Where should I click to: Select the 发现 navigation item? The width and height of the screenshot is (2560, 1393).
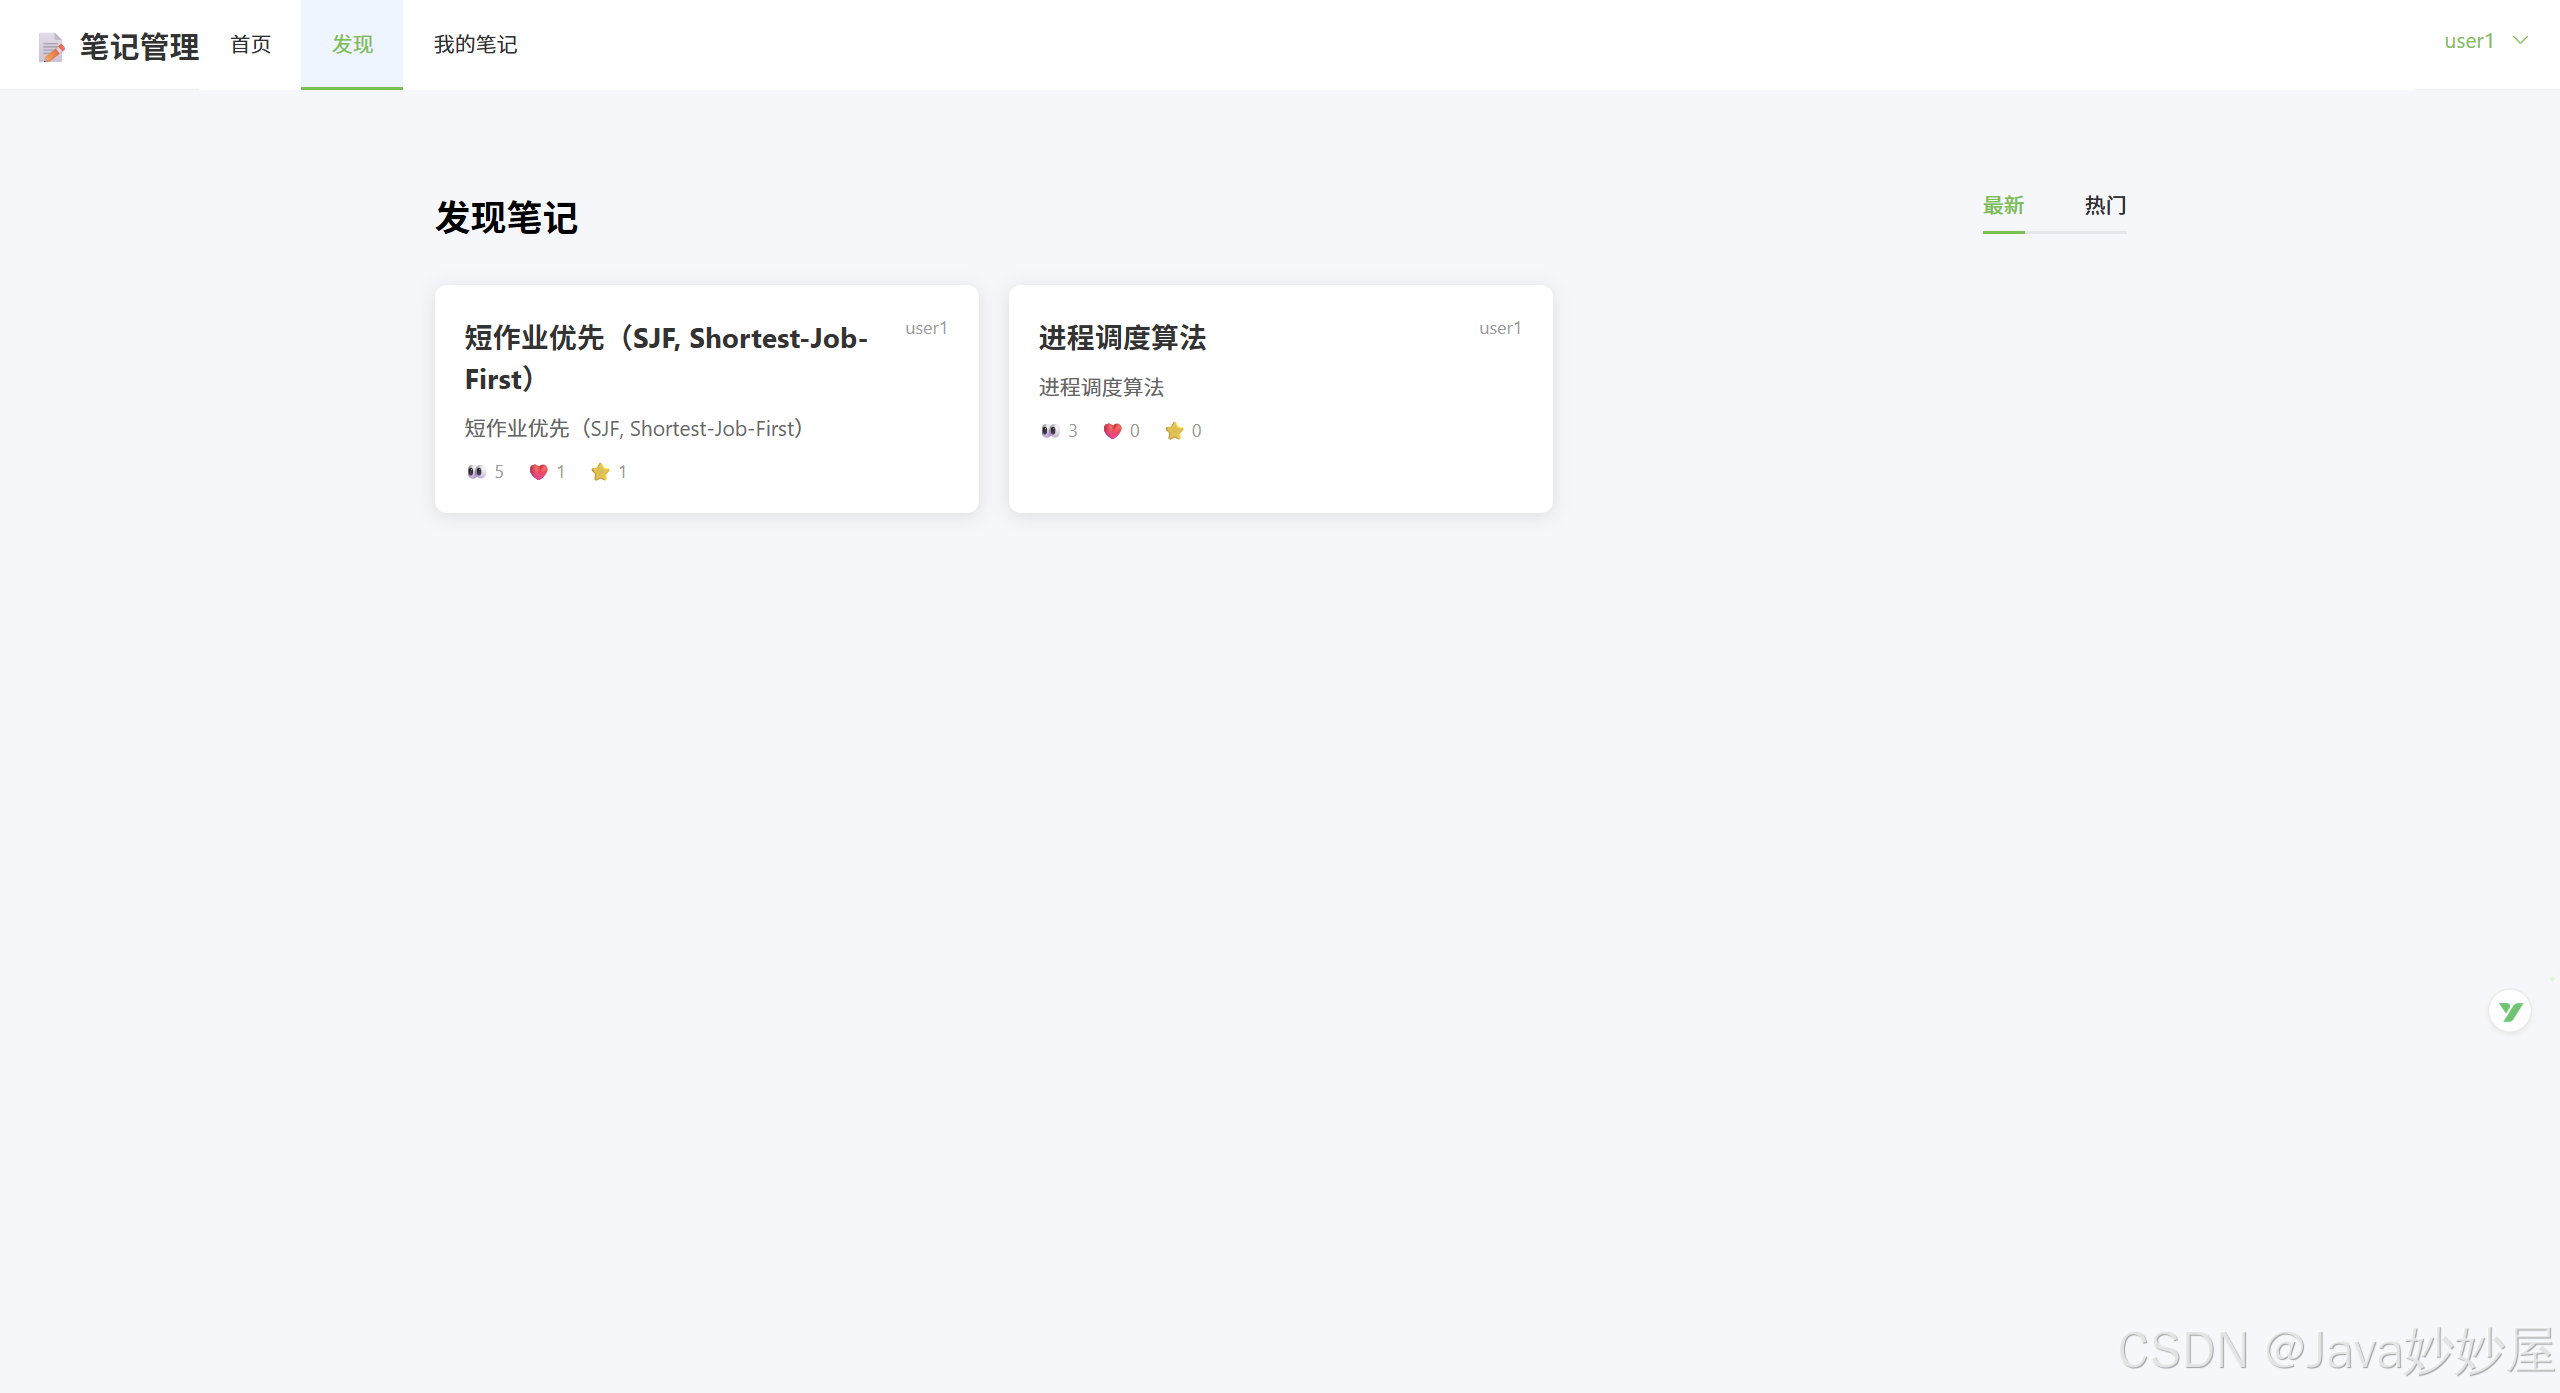(x=352, y=45)
